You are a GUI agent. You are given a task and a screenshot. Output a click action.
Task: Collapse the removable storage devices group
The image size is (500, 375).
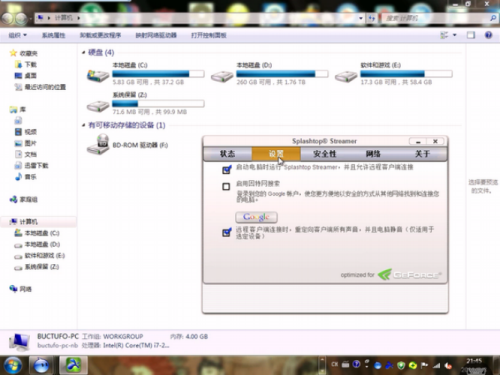click(x=83, y=125)
